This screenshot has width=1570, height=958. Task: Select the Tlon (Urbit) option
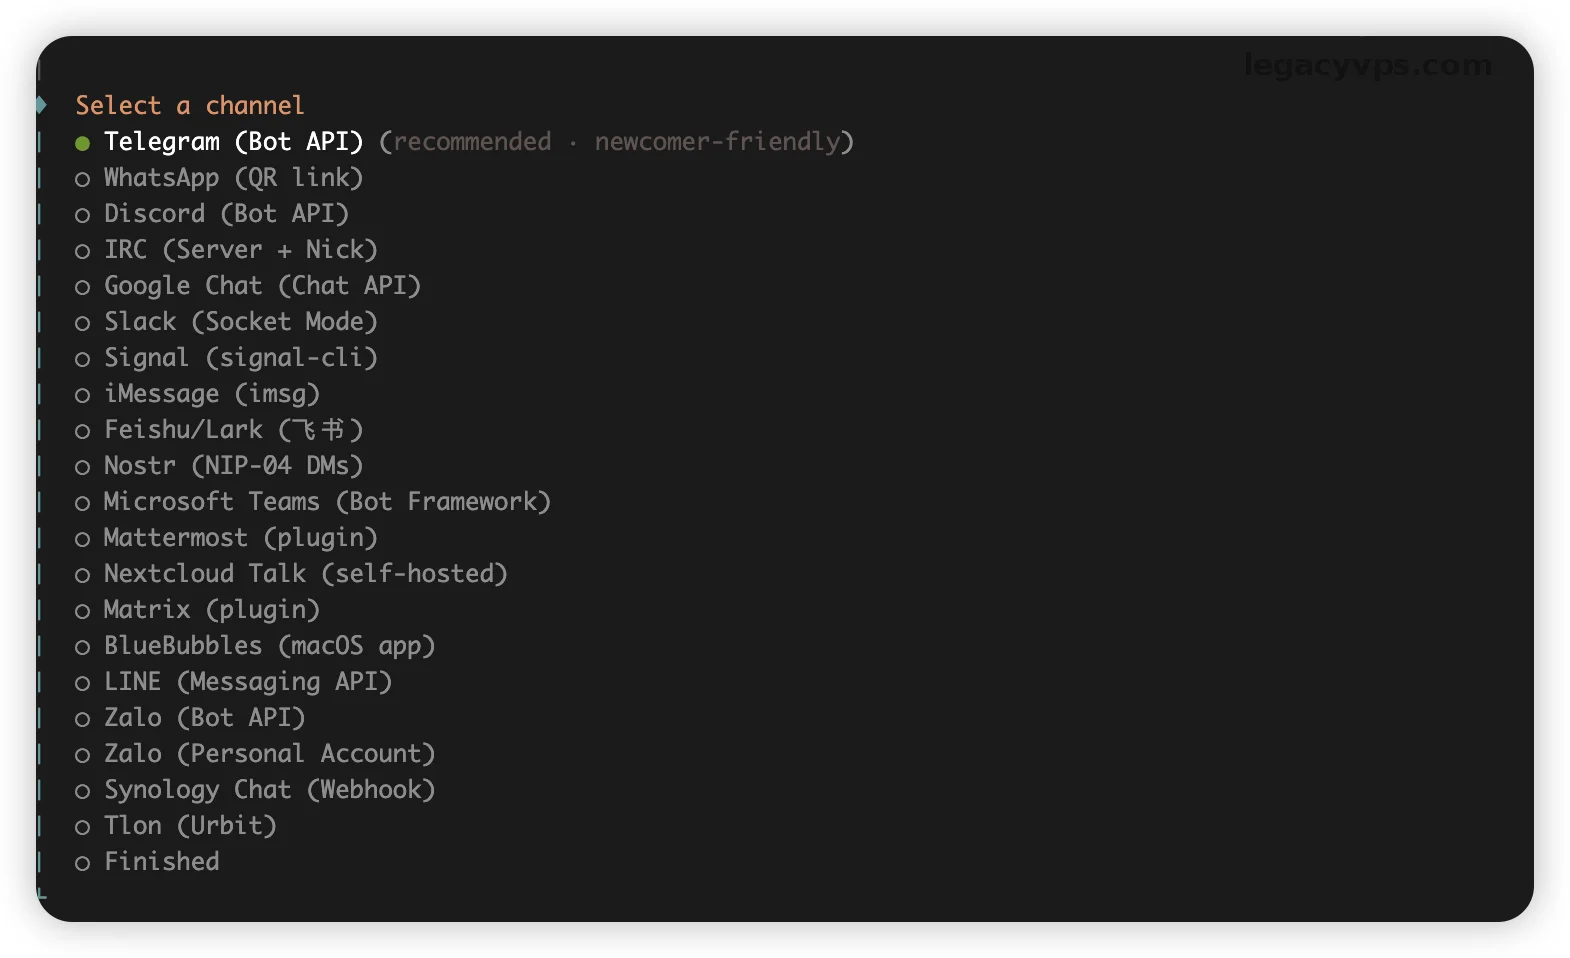point(190,826)
